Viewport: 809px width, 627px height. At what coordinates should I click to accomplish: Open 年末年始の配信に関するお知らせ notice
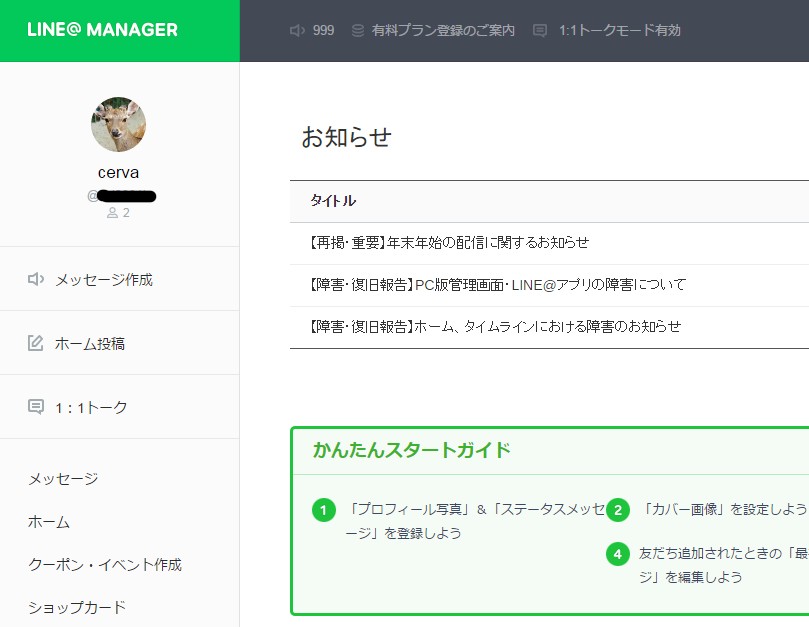pos(449,243)
